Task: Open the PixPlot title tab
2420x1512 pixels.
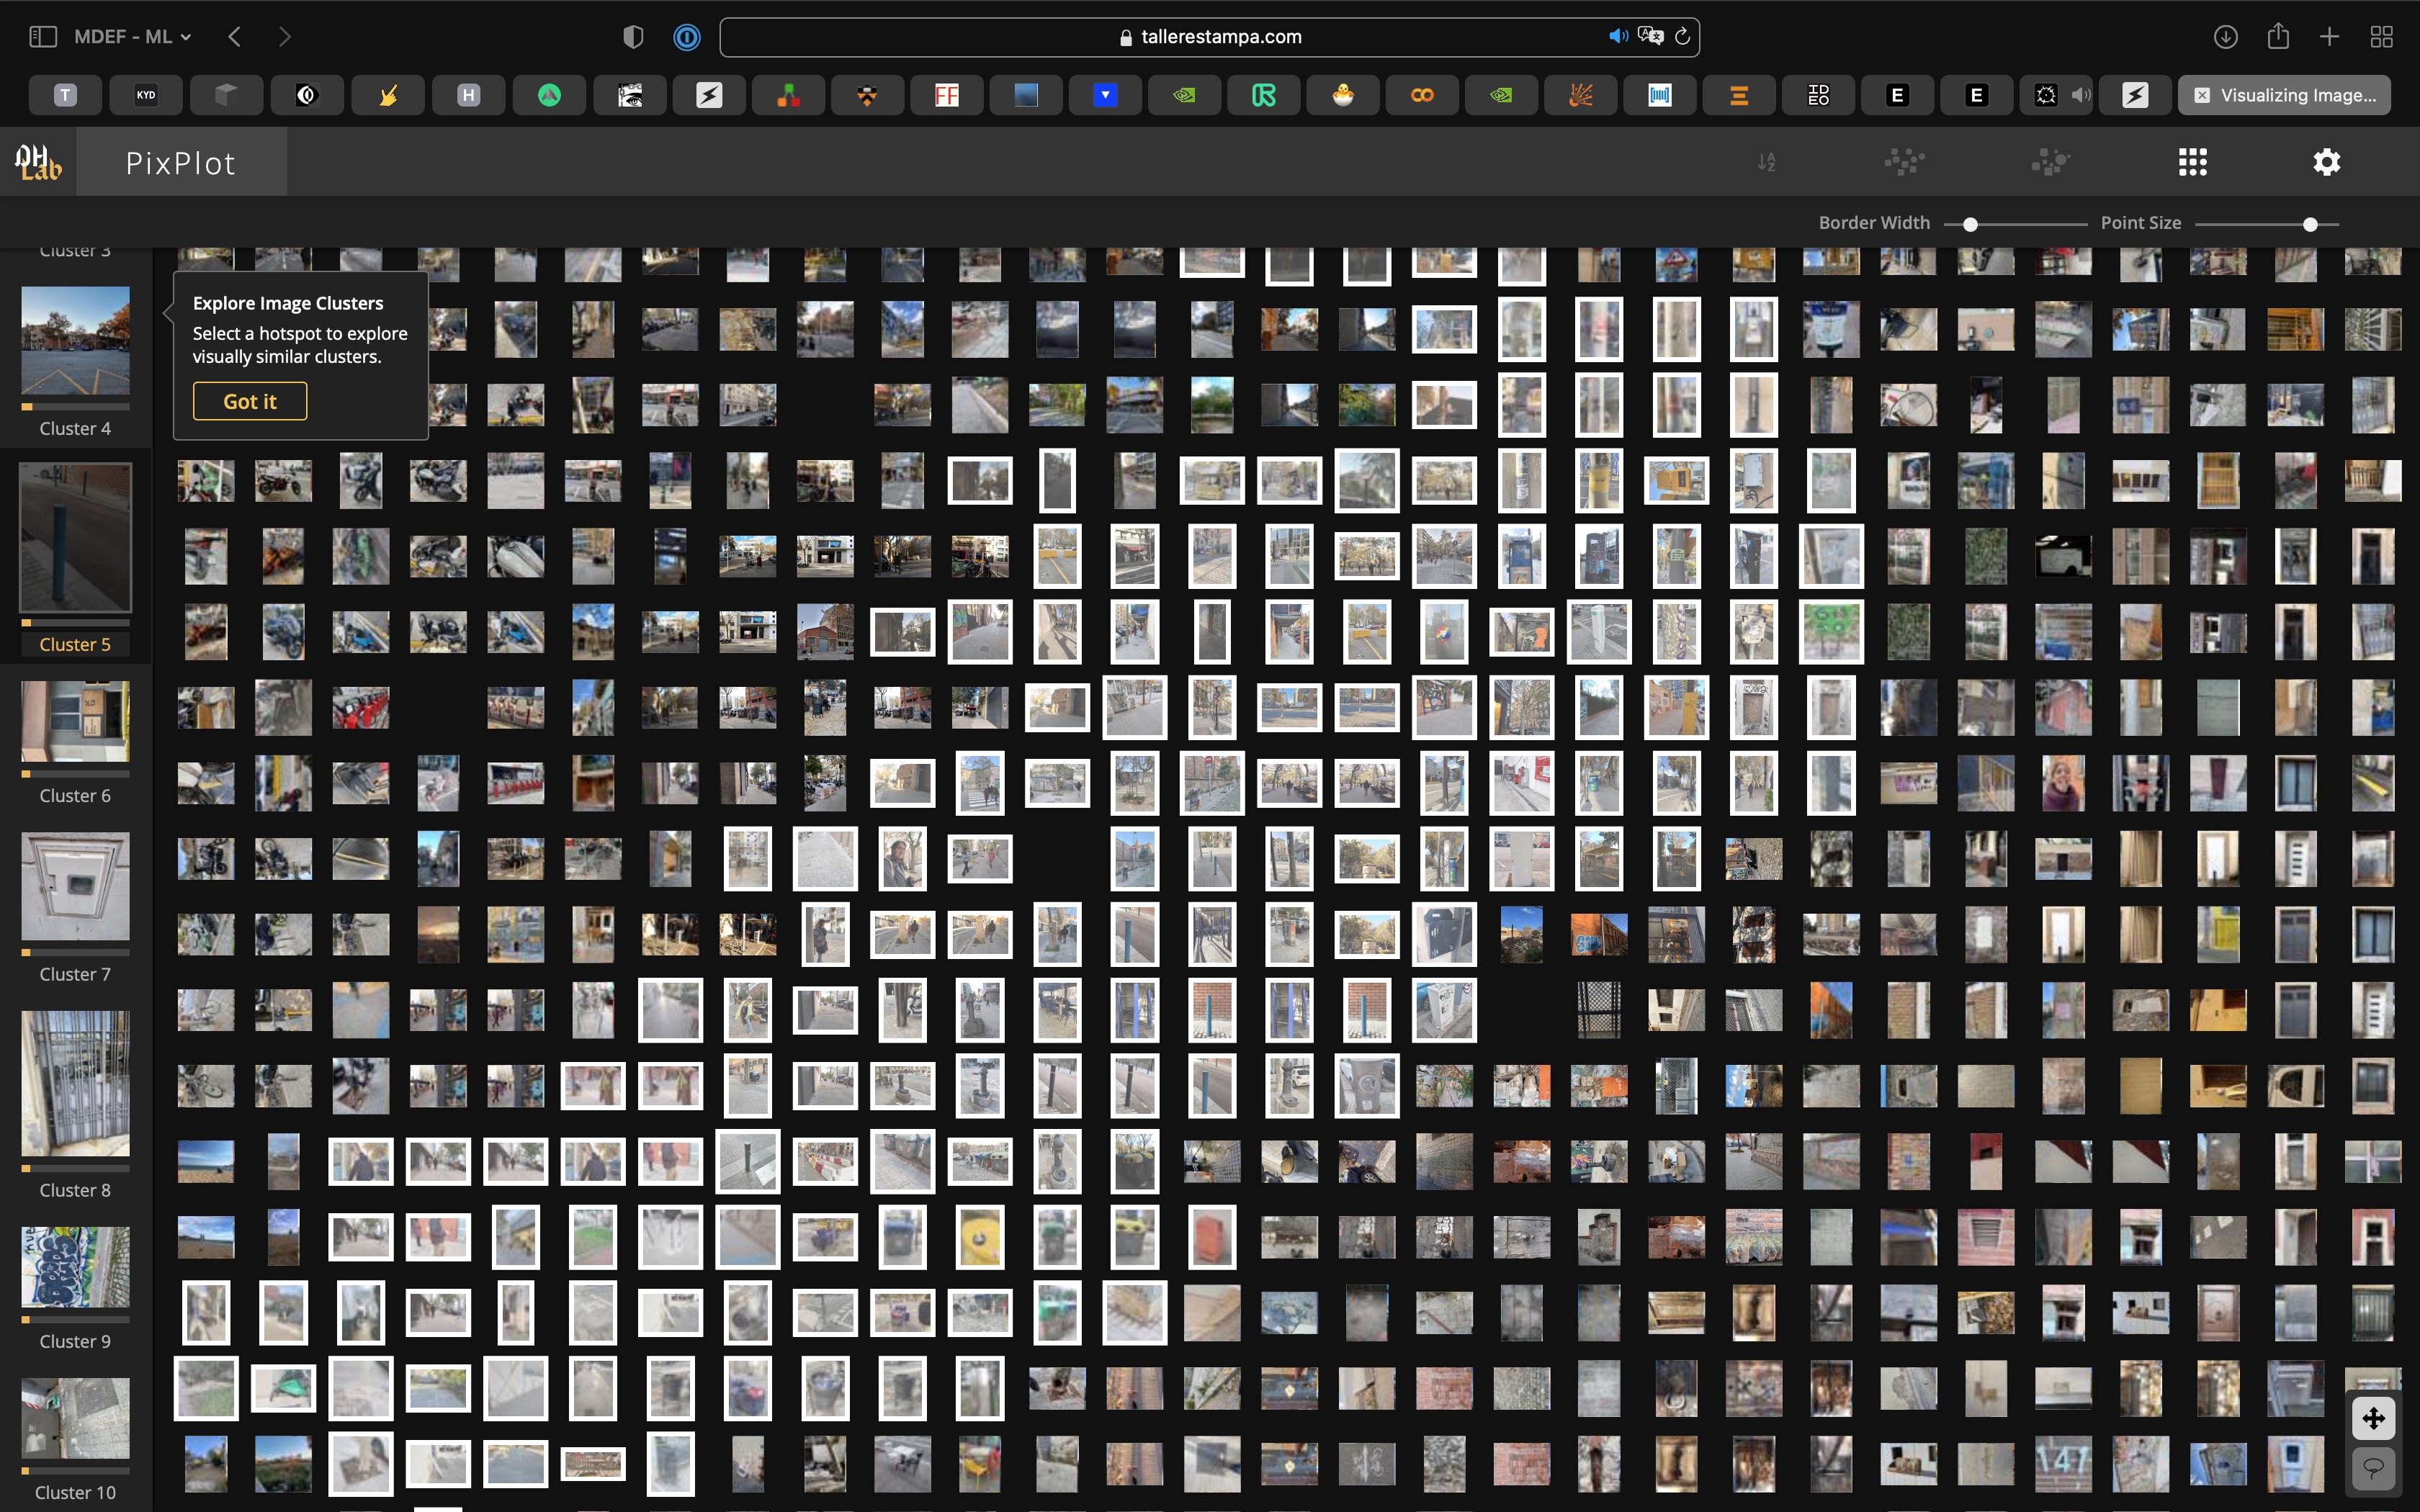Action: 181,162
